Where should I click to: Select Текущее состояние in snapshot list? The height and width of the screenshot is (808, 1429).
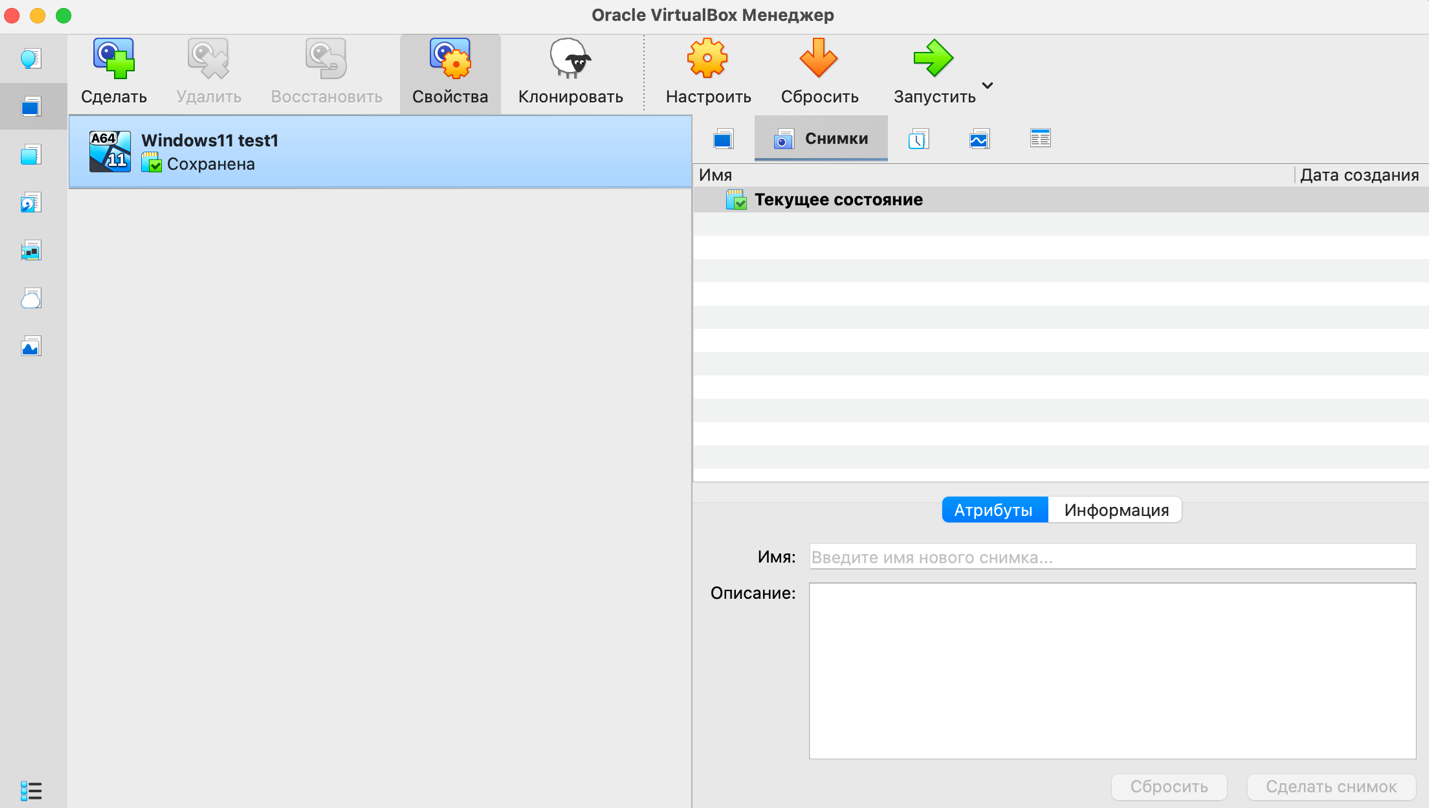pyautogui.click(x=838, y=200)
